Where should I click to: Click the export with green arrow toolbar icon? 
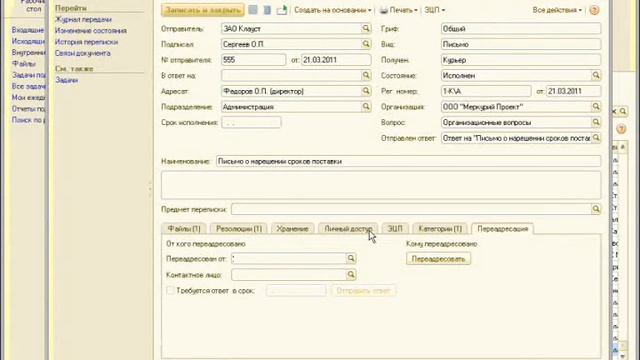[x=282, y=10]
